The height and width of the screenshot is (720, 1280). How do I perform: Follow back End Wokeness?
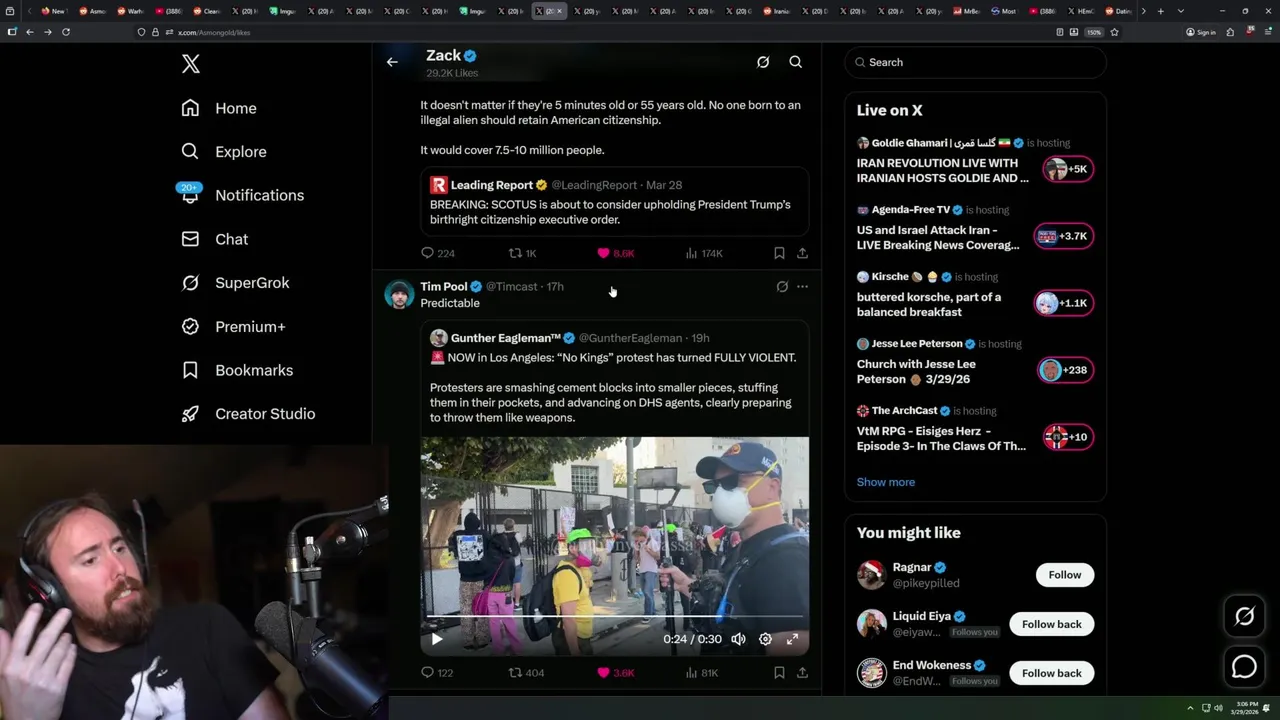click(x=1051, y=673)
